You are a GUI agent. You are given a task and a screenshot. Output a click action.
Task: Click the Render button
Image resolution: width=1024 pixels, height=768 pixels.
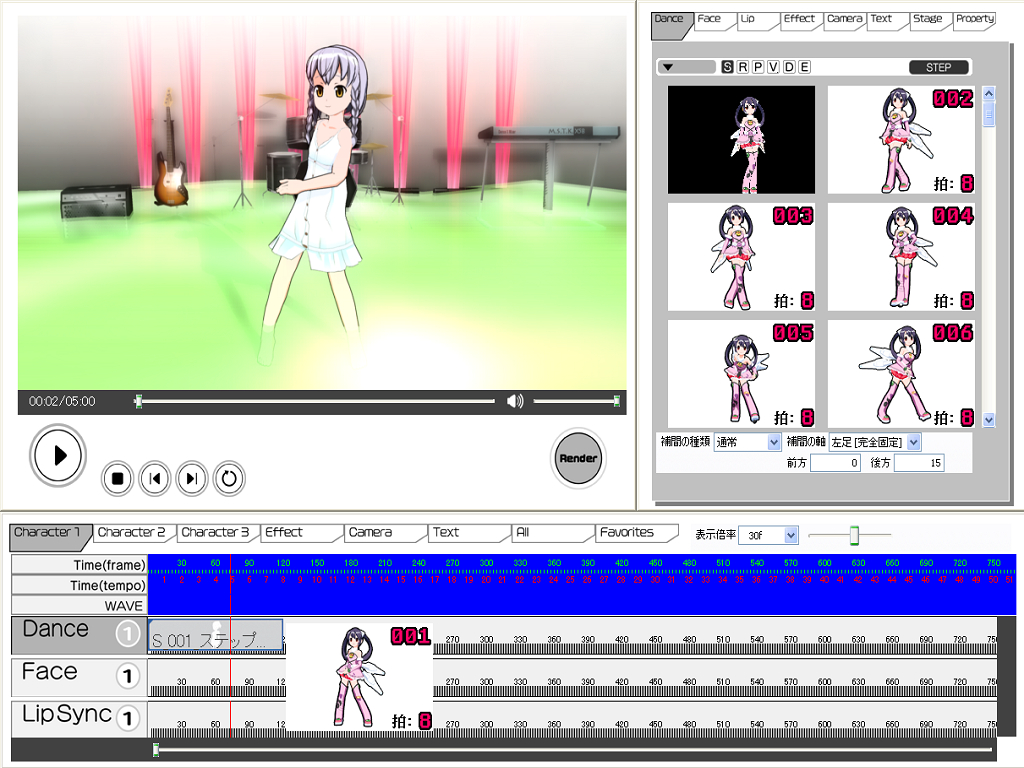click(x=578, y=458)
